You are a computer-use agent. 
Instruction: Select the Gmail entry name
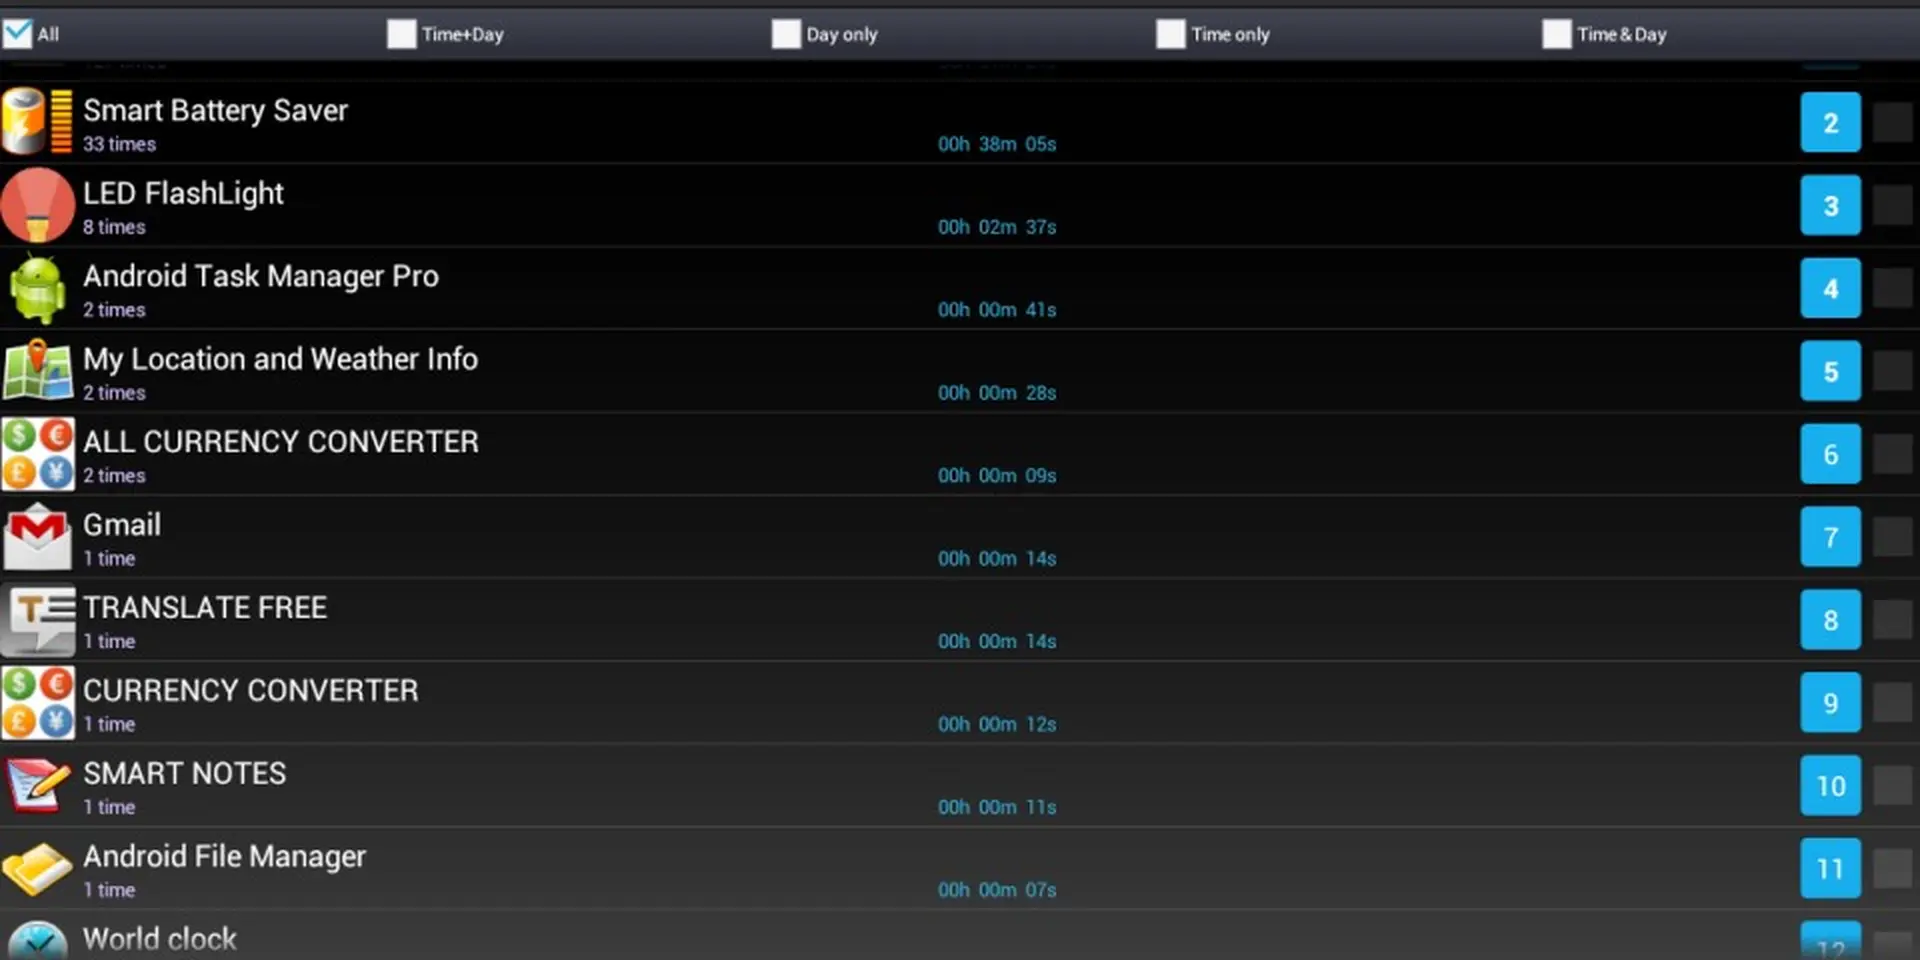(122, 525)
